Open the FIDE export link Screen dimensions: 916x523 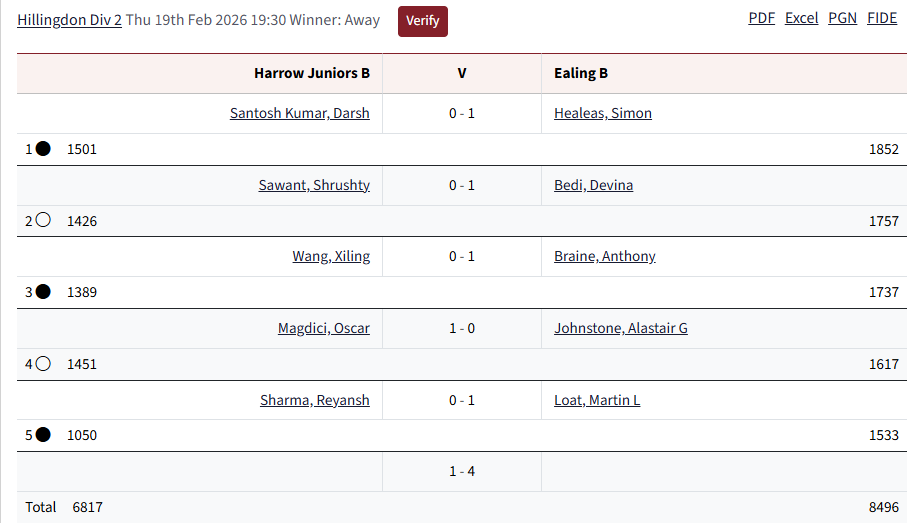click(x=882, y=18)
